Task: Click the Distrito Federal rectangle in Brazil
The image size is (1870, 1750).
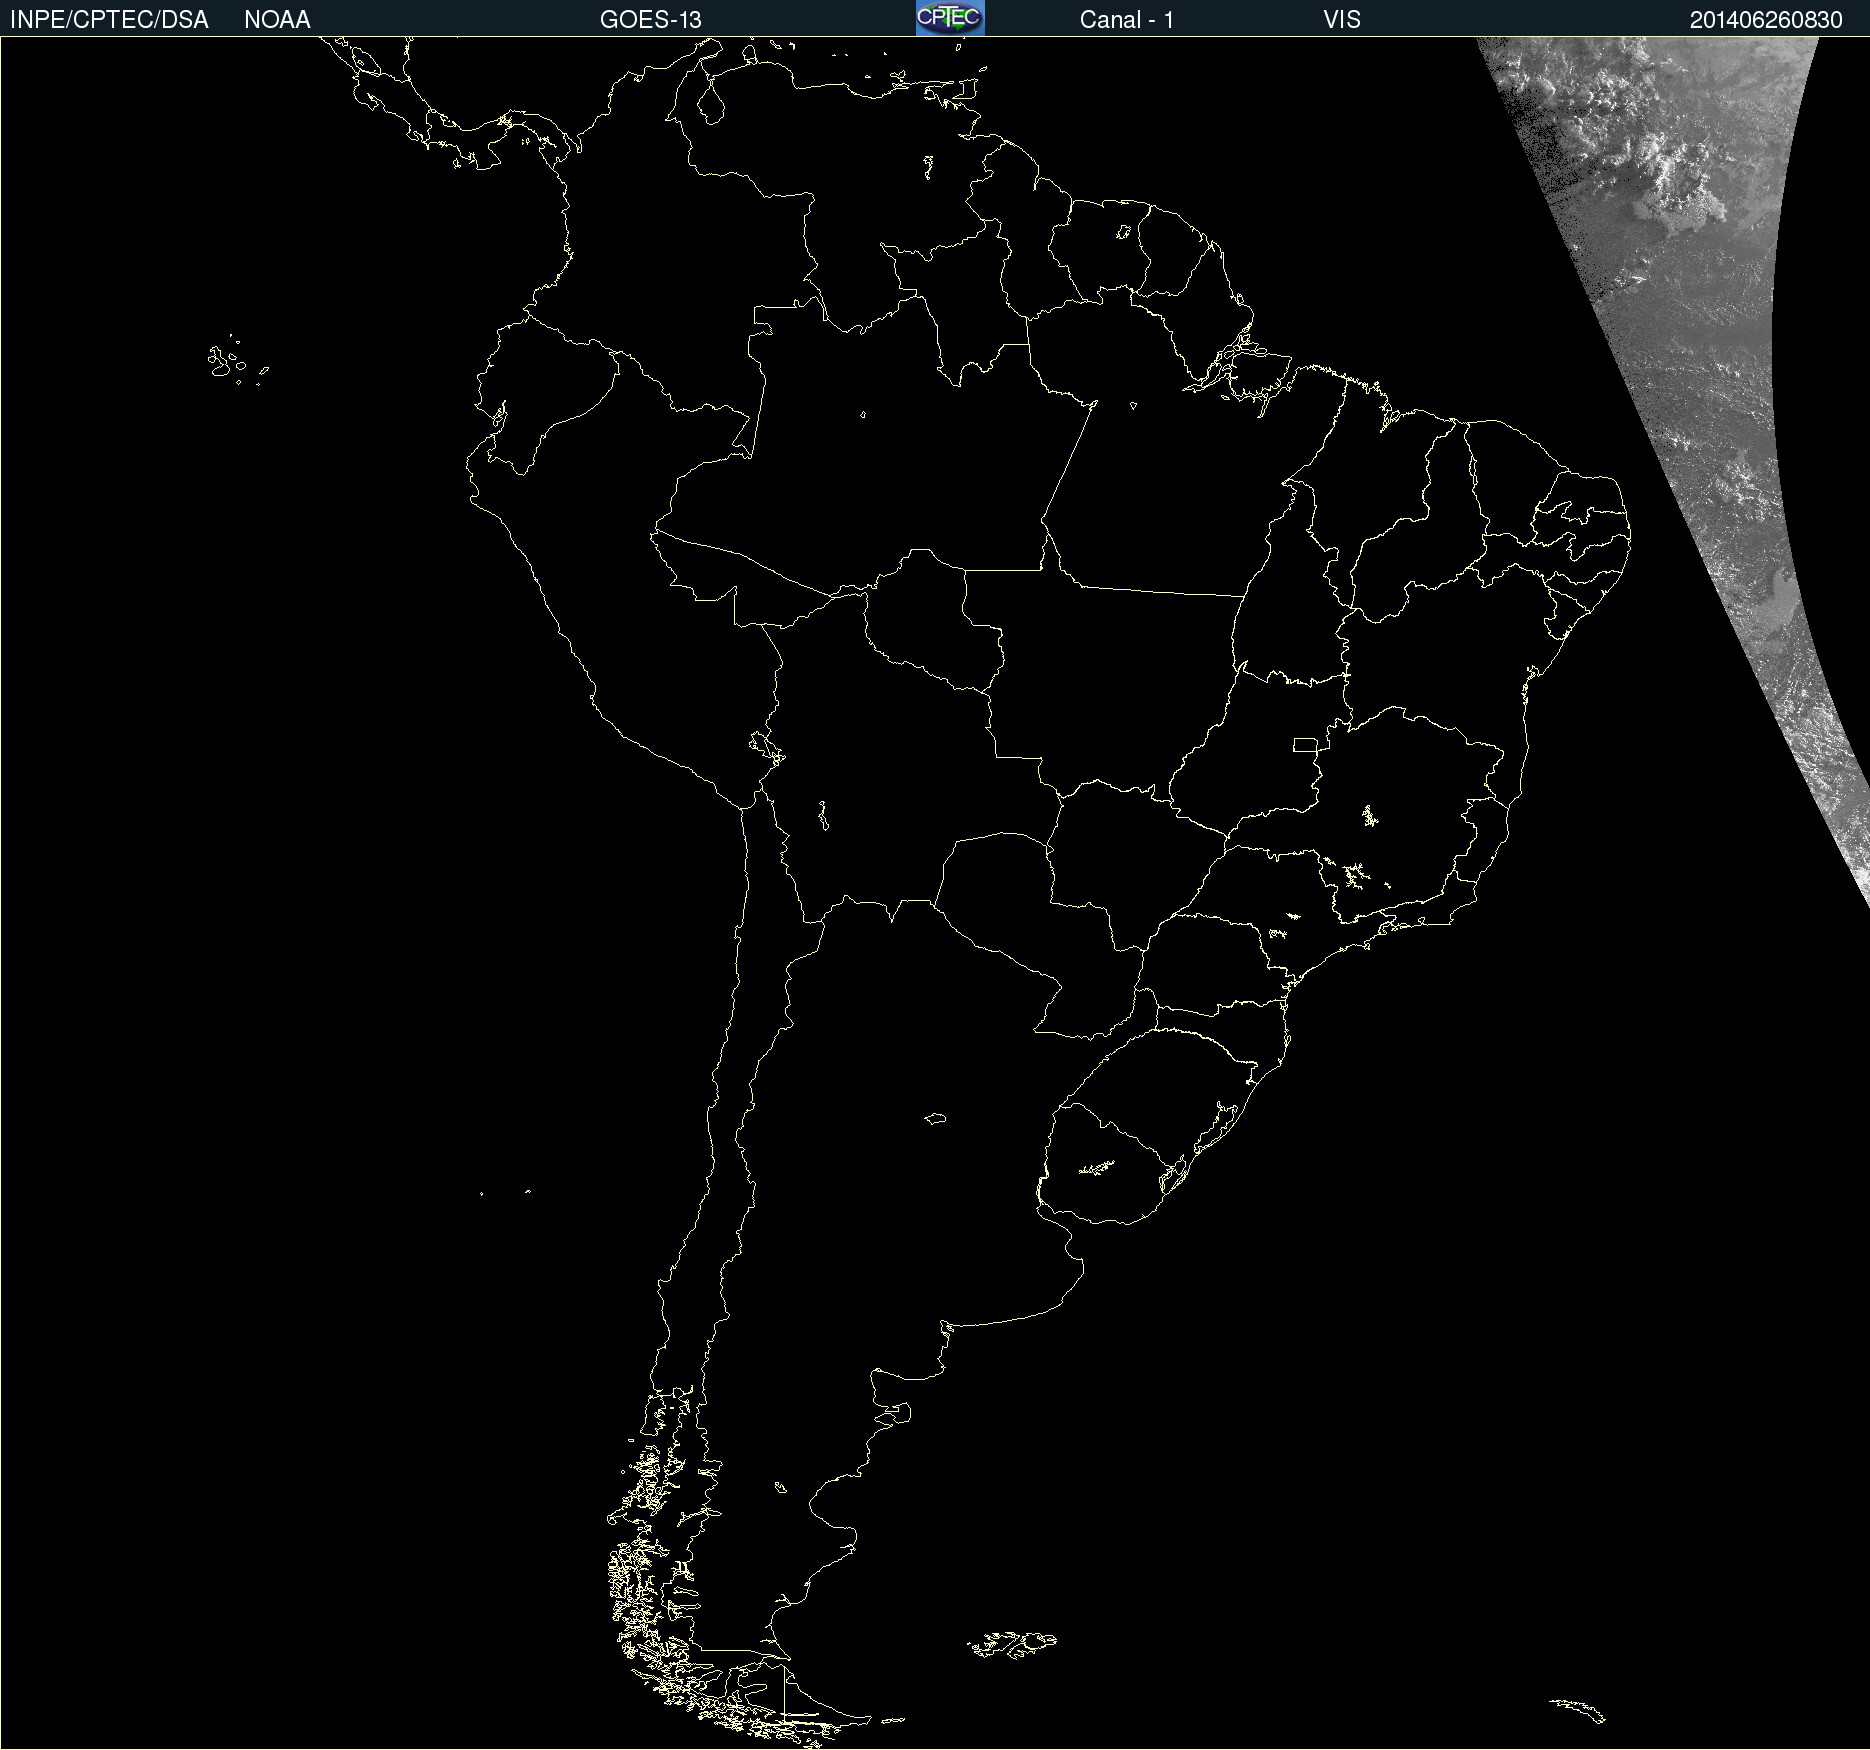Action: coord(1305,745)
